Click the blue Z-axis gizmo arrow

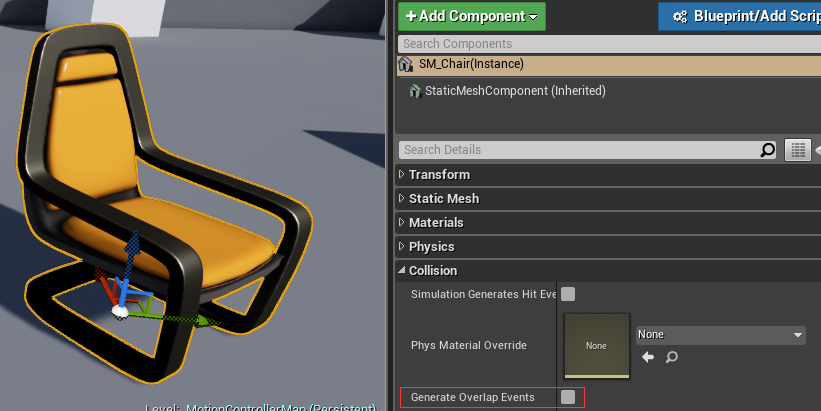(132, 246)
